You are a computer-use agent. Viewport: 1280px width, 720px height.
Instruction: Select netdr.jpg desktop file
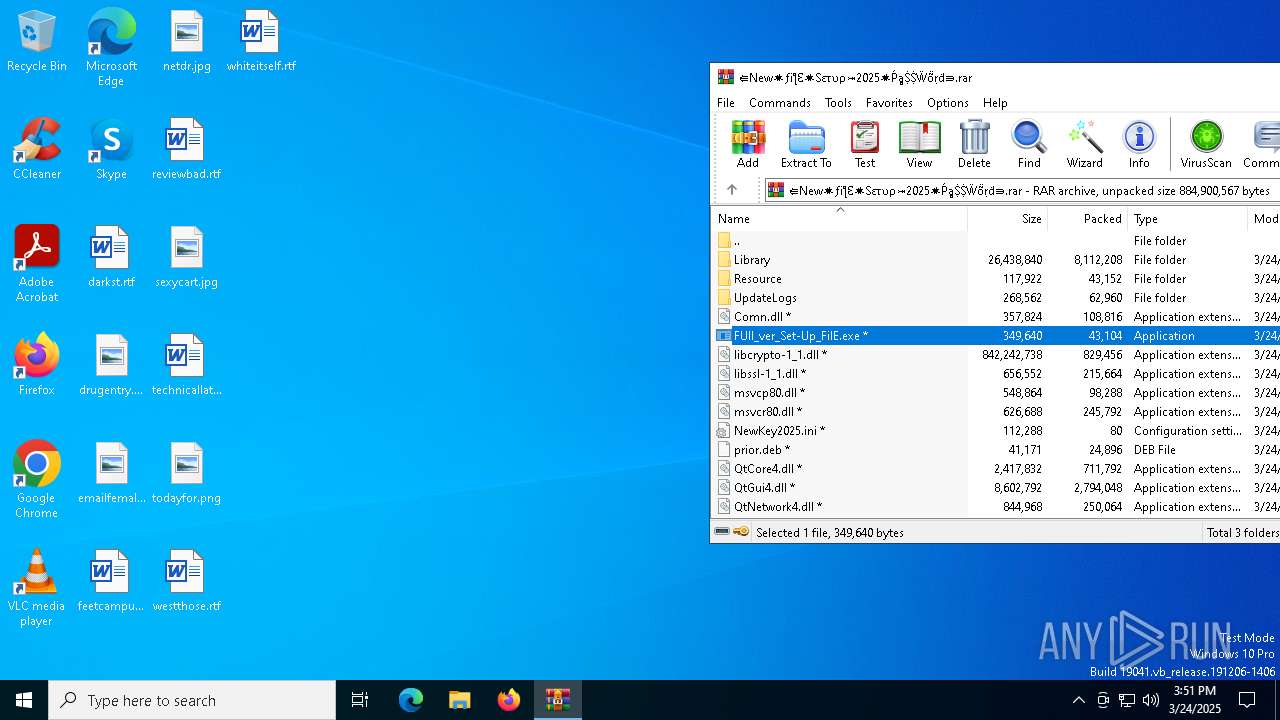pyautogui.click(x=187, y=41)
